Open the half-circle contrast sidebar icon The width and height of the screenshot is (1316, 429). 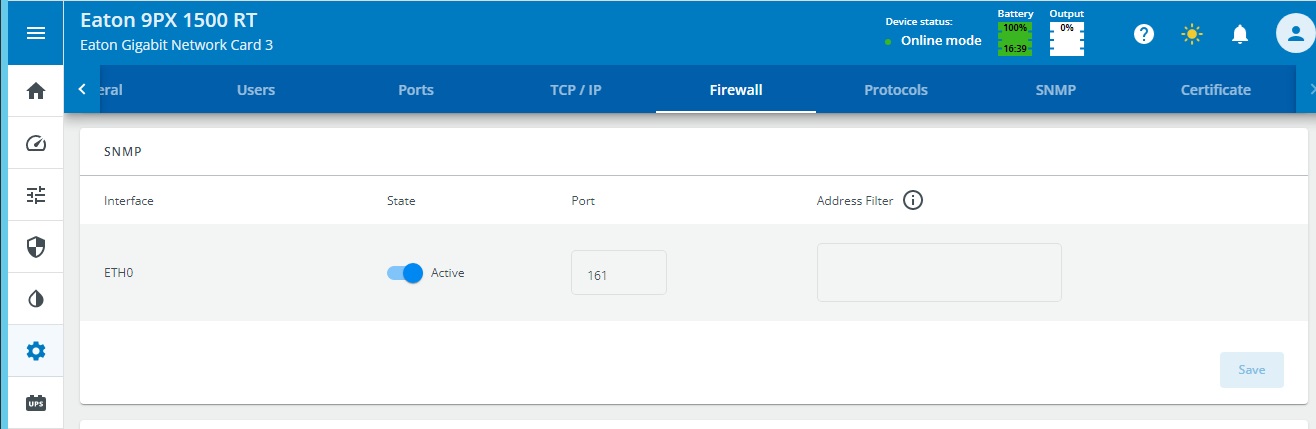35,299
